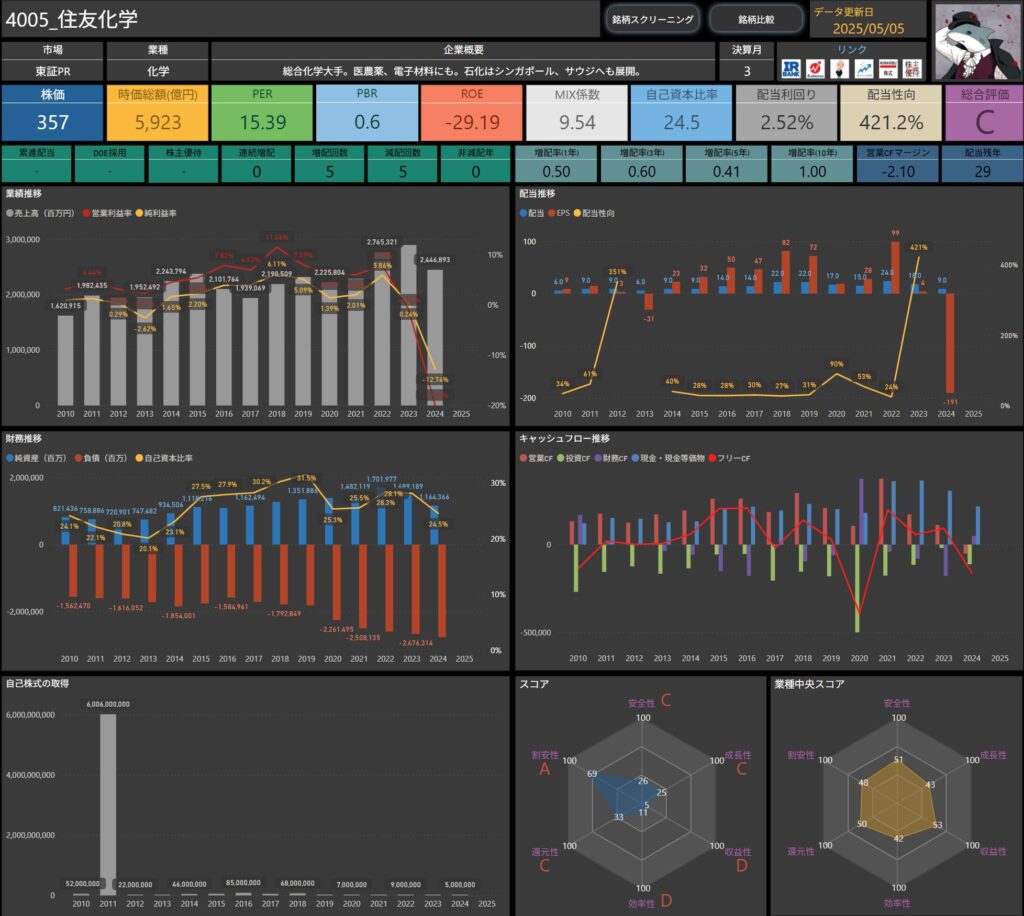Screen dimensions: 1024x916
Task: Click the 財務推移 chart title
Action: [x=24, y=439]
